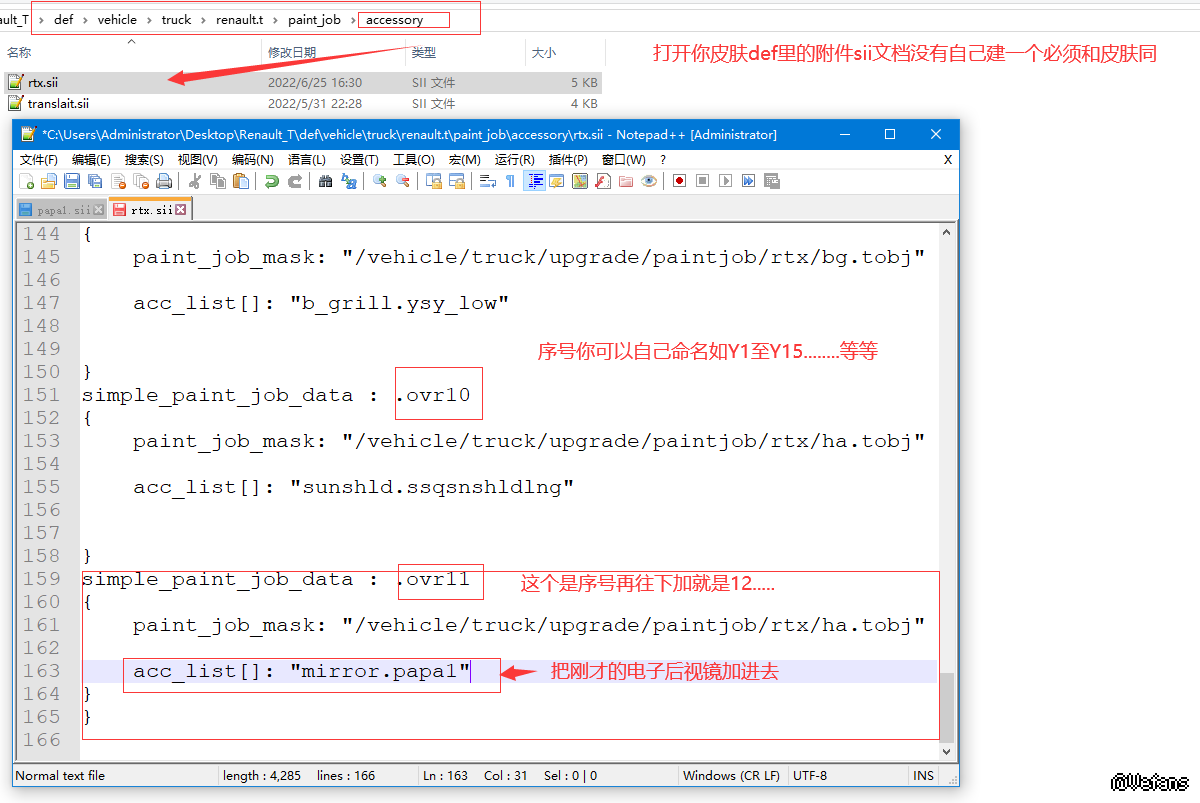The width and height of the screenshot is (1200, 803).
Task: Click the New file toolbar icon
Action: [x=27, y=181]
